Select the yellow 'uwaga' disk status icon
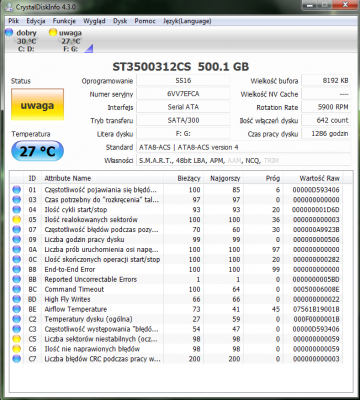The image size is (360, 400). point(52,32)
